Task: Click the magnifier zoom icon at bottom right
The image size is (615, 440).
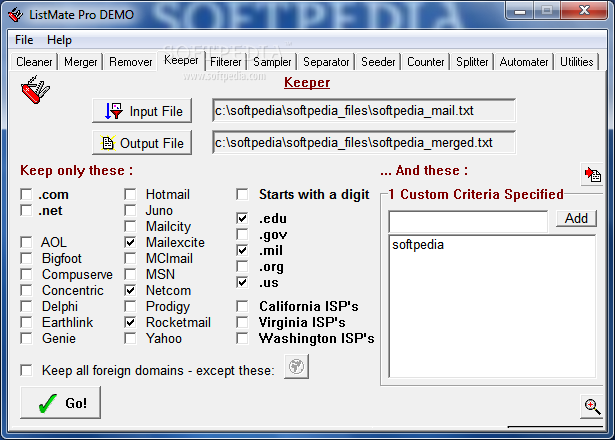Action: coord(592,407)
